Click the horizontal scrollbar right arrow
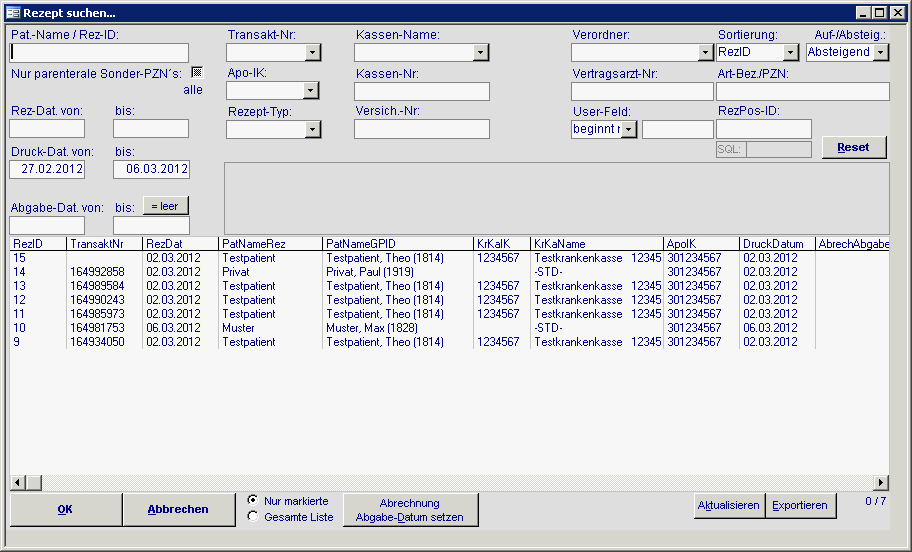This screenshot has width=912, height=552. (881, 482)
